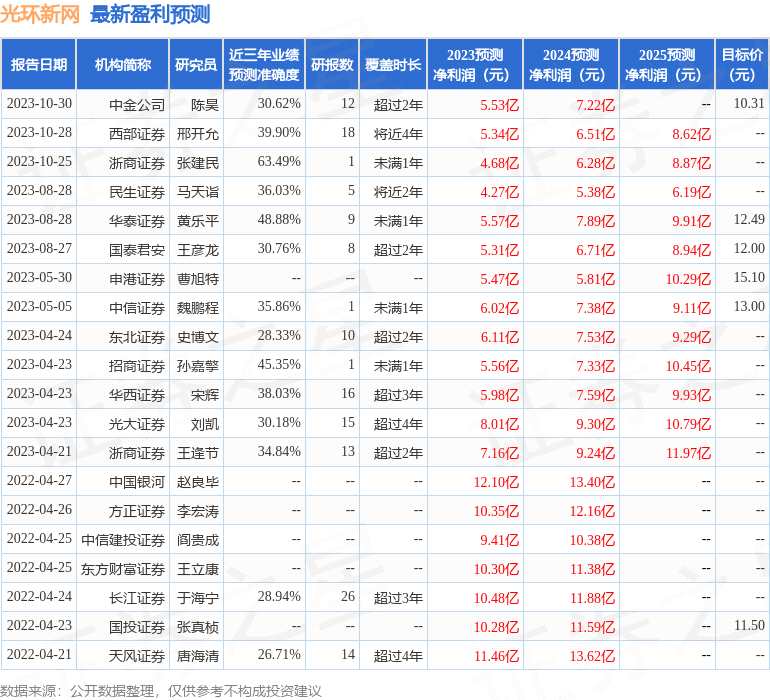Image resolution: width=770 pixels, height=700 pixels.
Task: Click analyst name 孙嘉擎
Action: pos(198,365)
